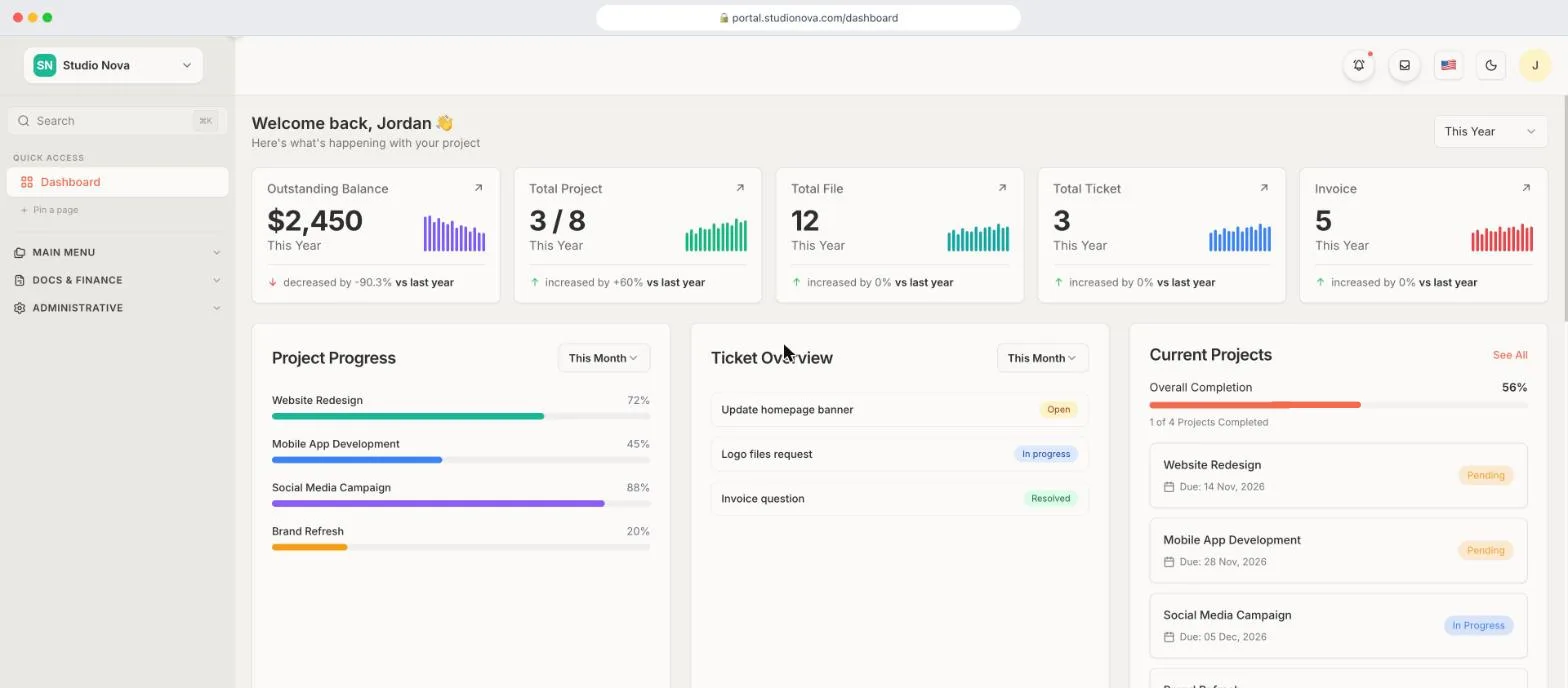Click calendar icon beside Due: 05 Dec, 2026

(x=1169, y=637)
